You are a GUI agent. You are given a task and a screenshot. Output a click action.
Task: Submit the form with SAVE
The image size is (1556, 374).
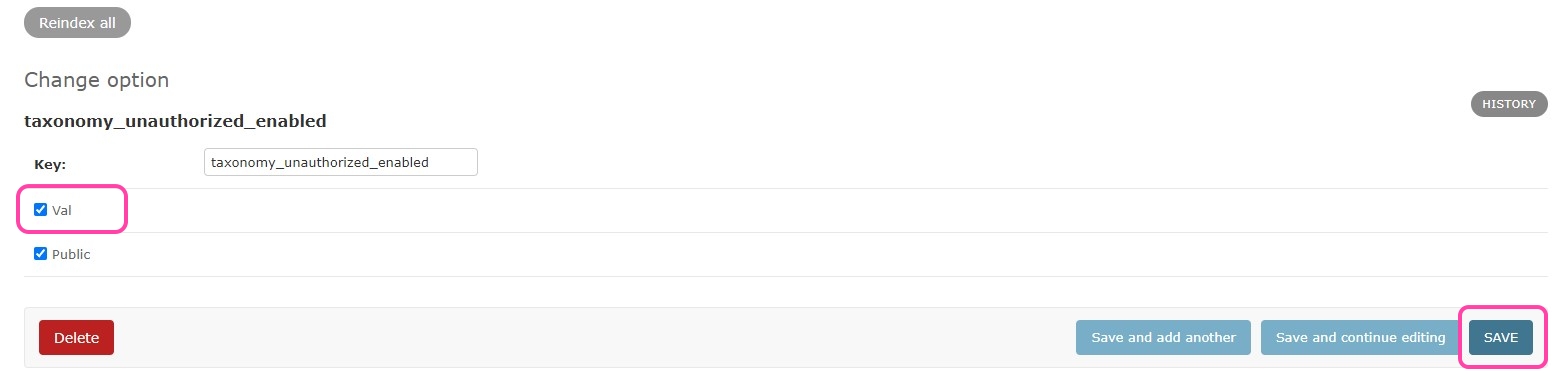click(1500, 338)
